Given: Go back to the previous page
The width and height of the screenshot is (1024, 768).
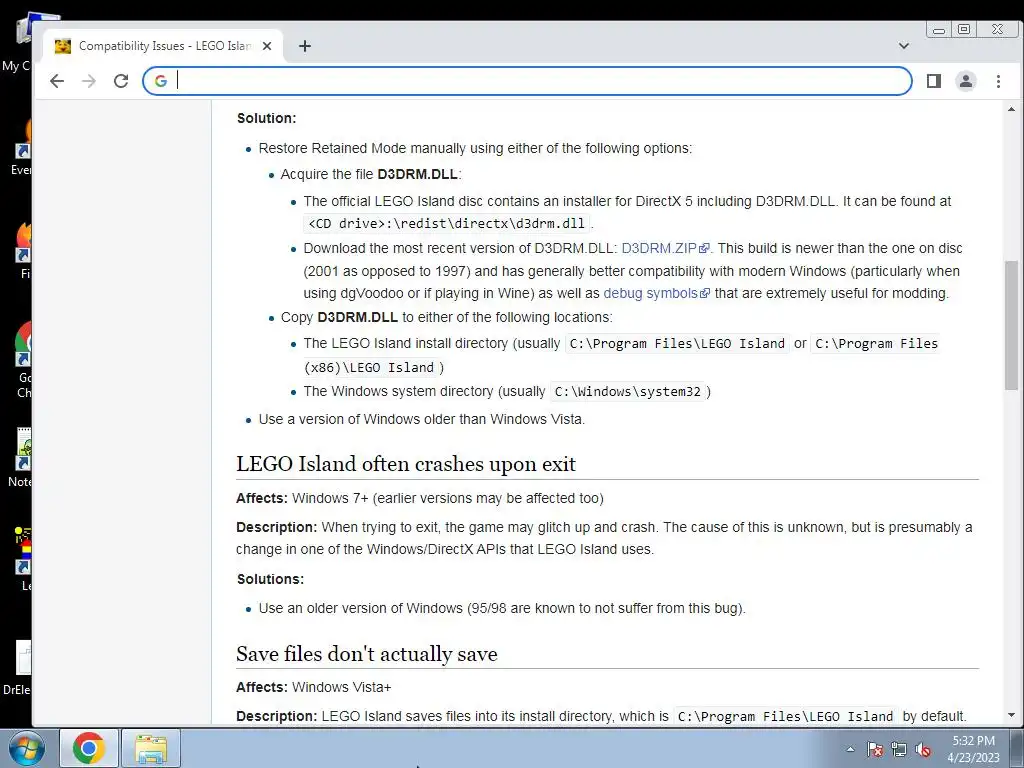Looking at the screenshot, I should pos(57,81).
